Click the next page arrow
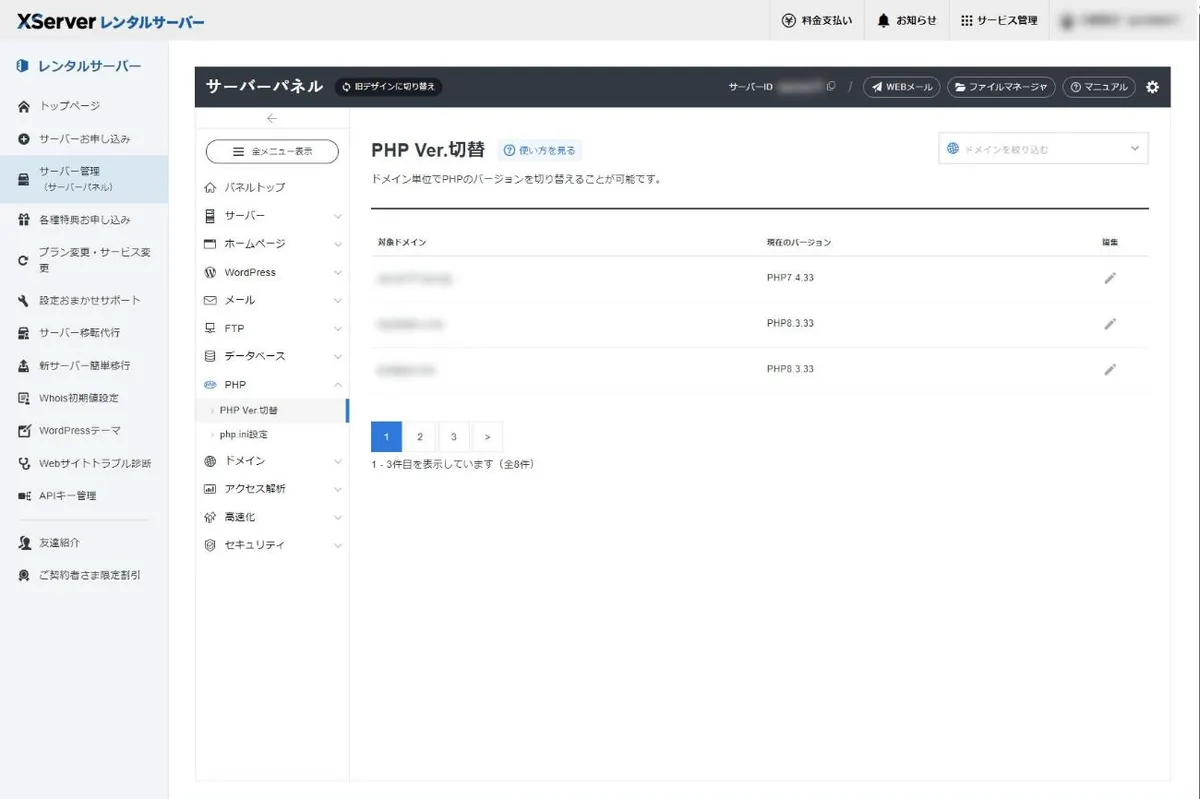1200x799 pixels. 487,437
